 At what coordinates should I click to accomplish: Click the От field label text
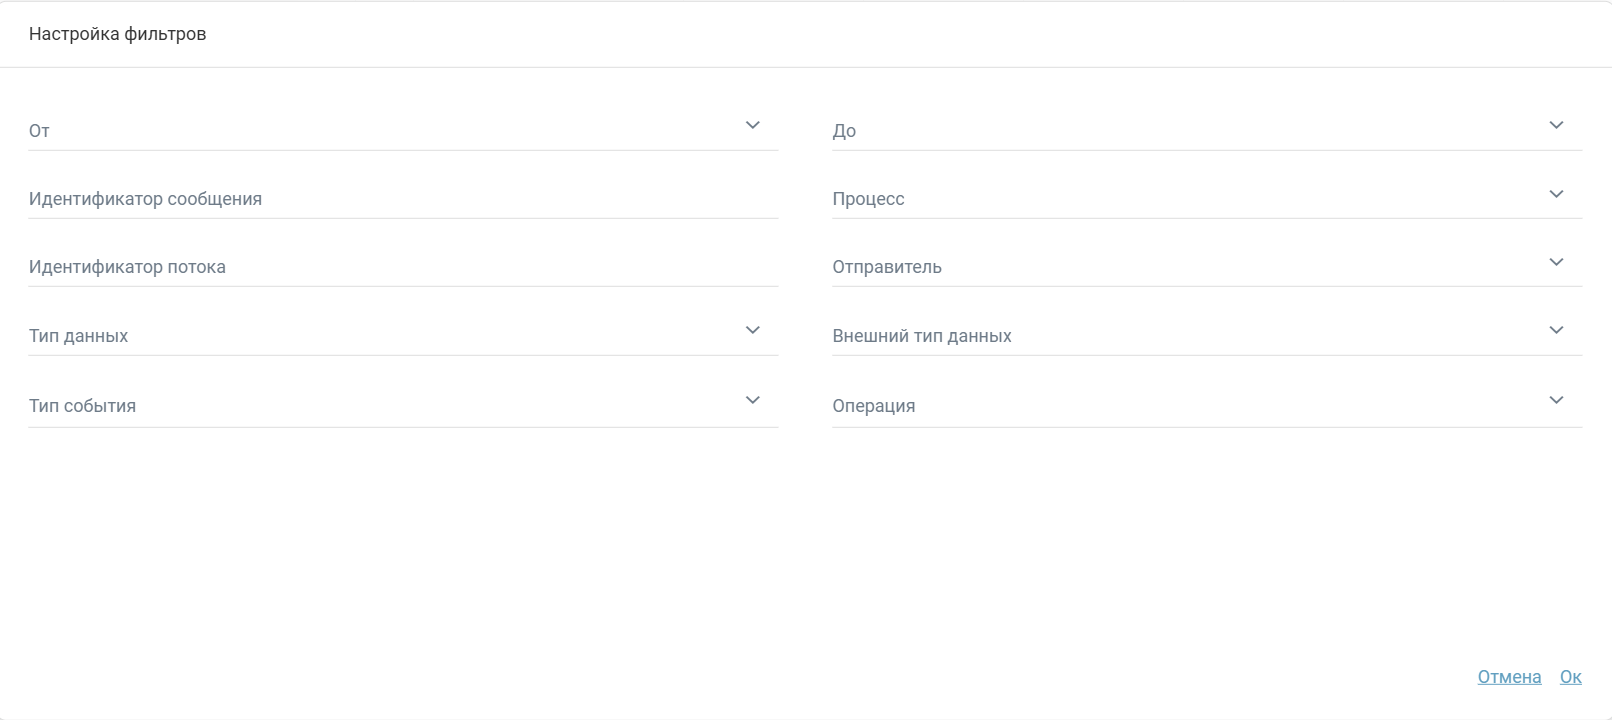pyautogui.click(x=39, y=131)
